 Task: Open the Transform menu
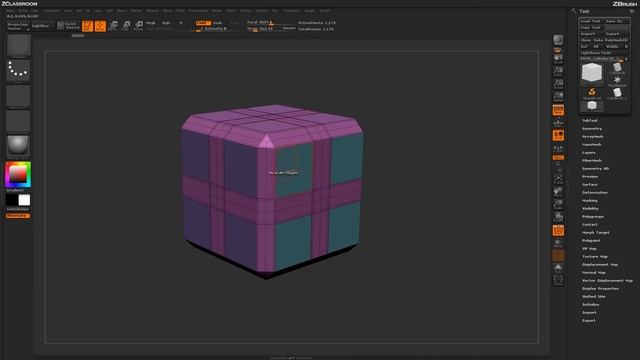click(291, 11)
